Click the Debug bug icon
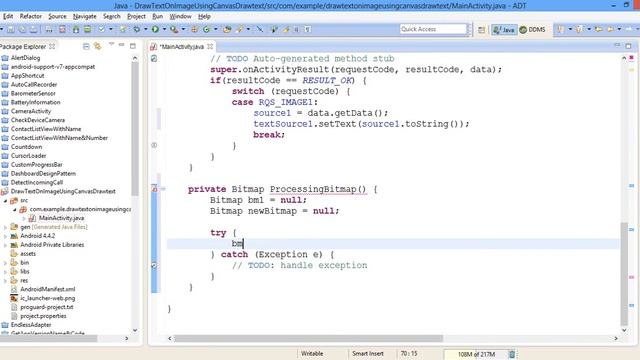Image resolution: width=640 pixels, height=360 pixels. point(137,29)
